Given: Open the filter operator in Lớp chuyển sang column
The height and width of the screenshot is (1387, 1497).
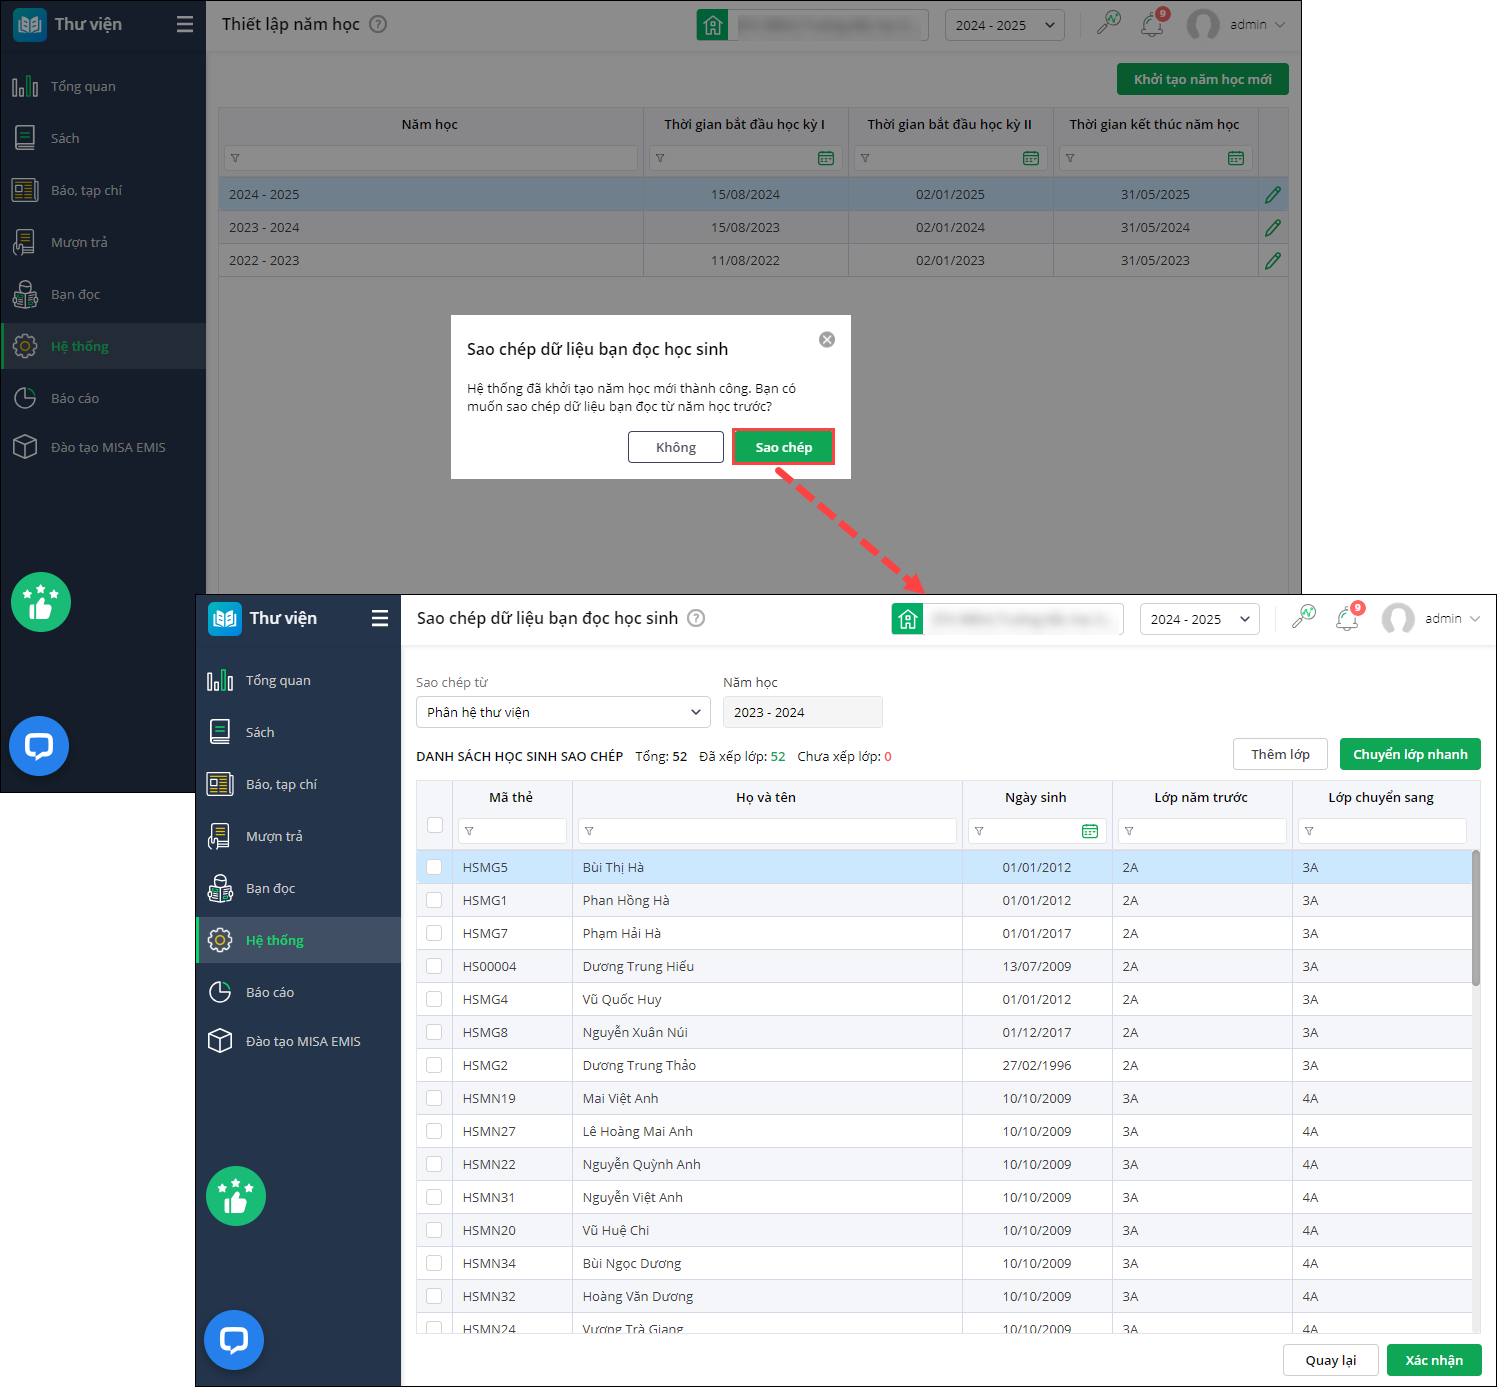Looking at the screenshot, I should coord(1309,831).
